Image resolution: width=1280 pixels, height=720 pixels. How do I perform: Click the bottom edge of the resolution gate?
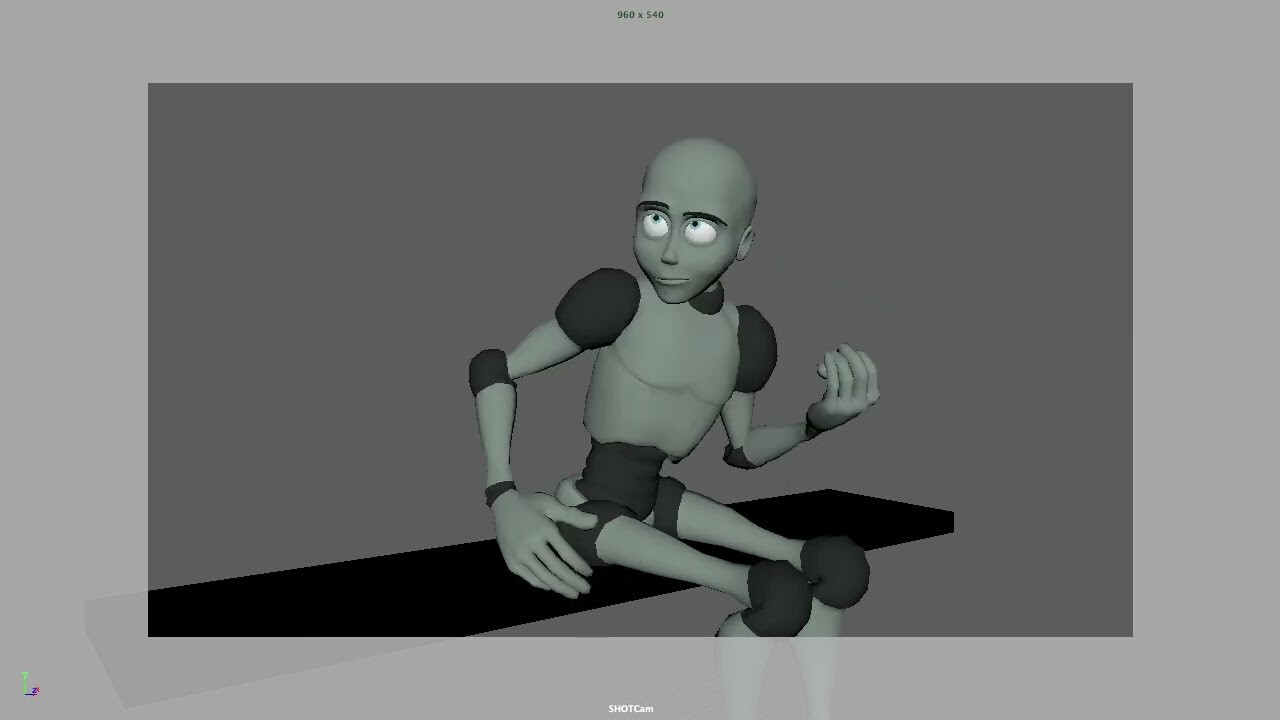pos(640,636)
